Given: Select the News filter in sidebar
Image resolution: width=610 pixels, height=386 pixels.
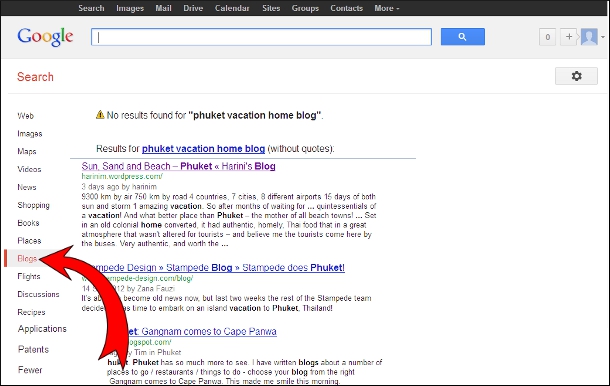Looking at the screenshot, I should click(27, 187).
